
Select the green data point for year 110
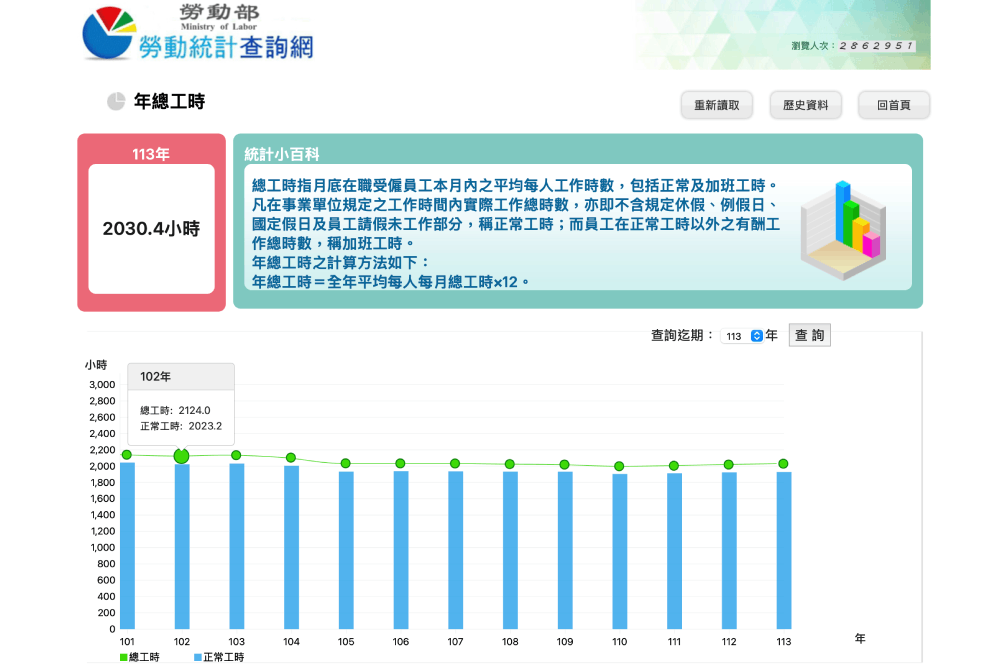pos(619,466)
